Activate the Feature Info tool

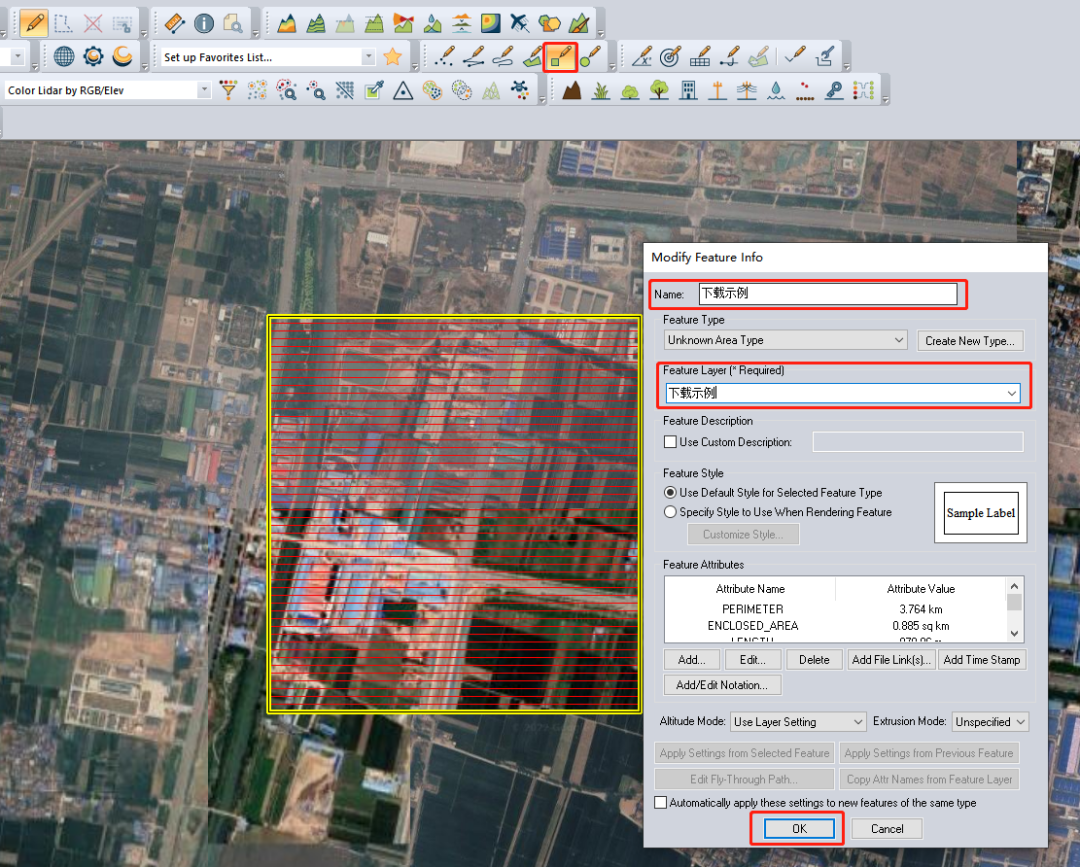coord(204,22)
